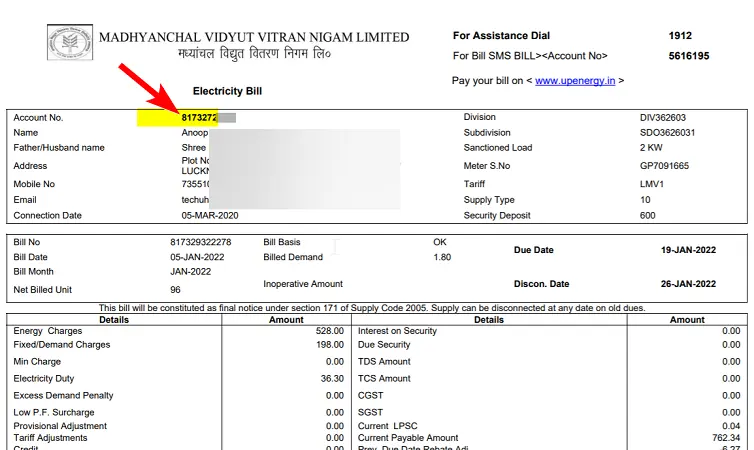Select the Mobile No label
The height and width of the screenshot is (450, 754).
[x=34, y=184]
